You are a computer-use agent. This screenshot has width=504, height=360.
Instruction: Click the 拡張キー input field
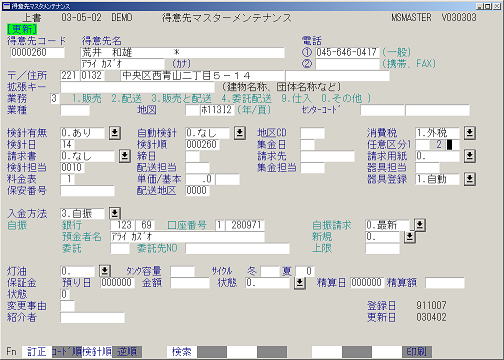(138, 87)
